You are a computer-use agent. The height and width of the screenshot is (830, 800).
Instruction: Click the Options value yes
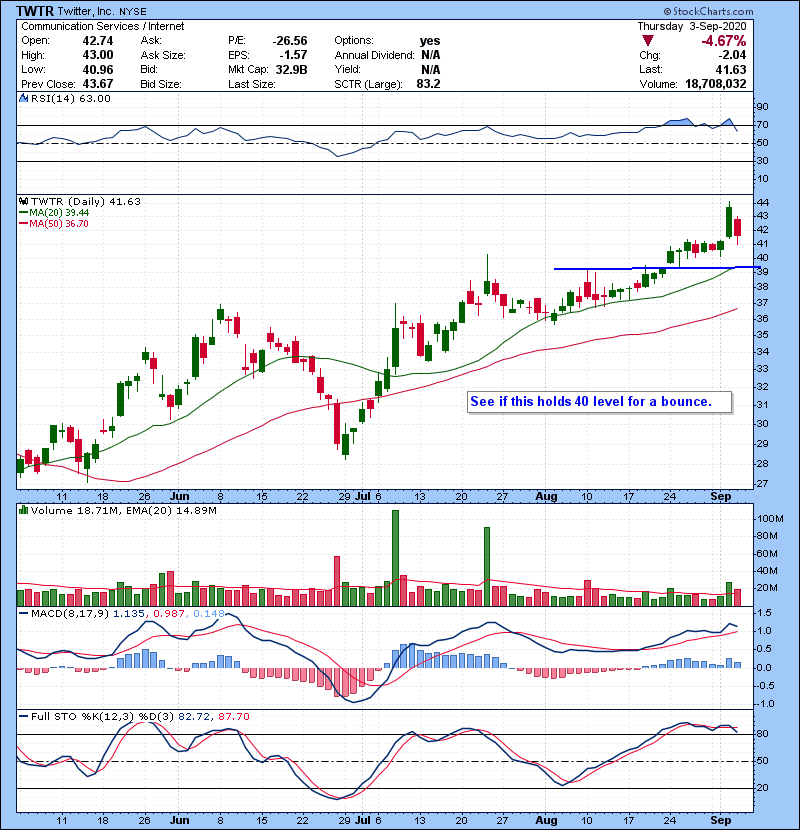430,41
